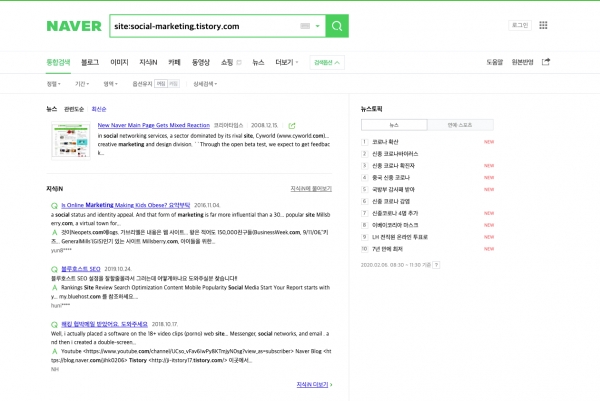Click the NAVER logo
This screenshot has height=401, width=600.
(74, 26)
